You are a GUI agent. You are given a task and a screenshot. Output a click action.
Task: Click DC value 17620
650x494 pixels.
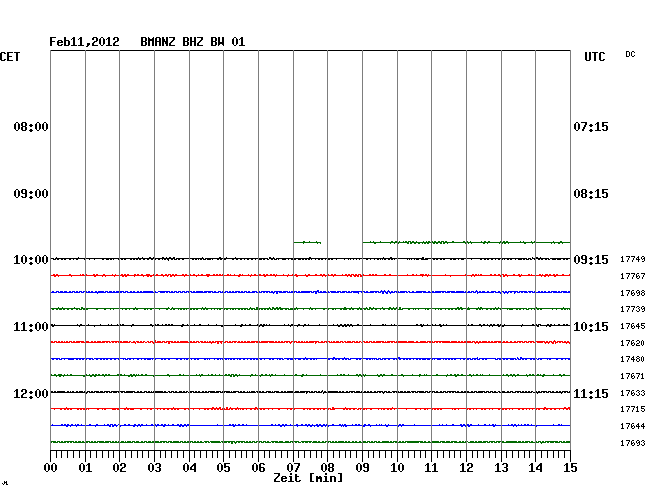click(x=633, y=344)
